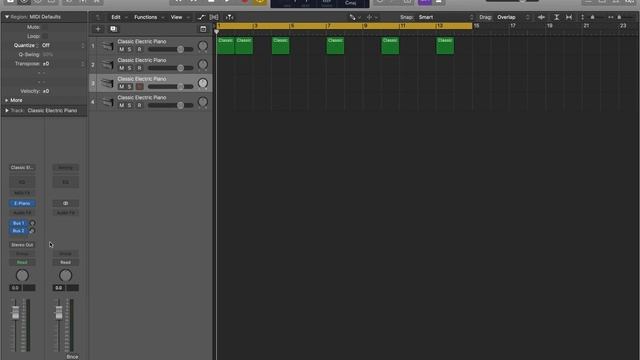Mute track 2 with M button
Viewport: 640px width, 360px height.
[122, 68]
